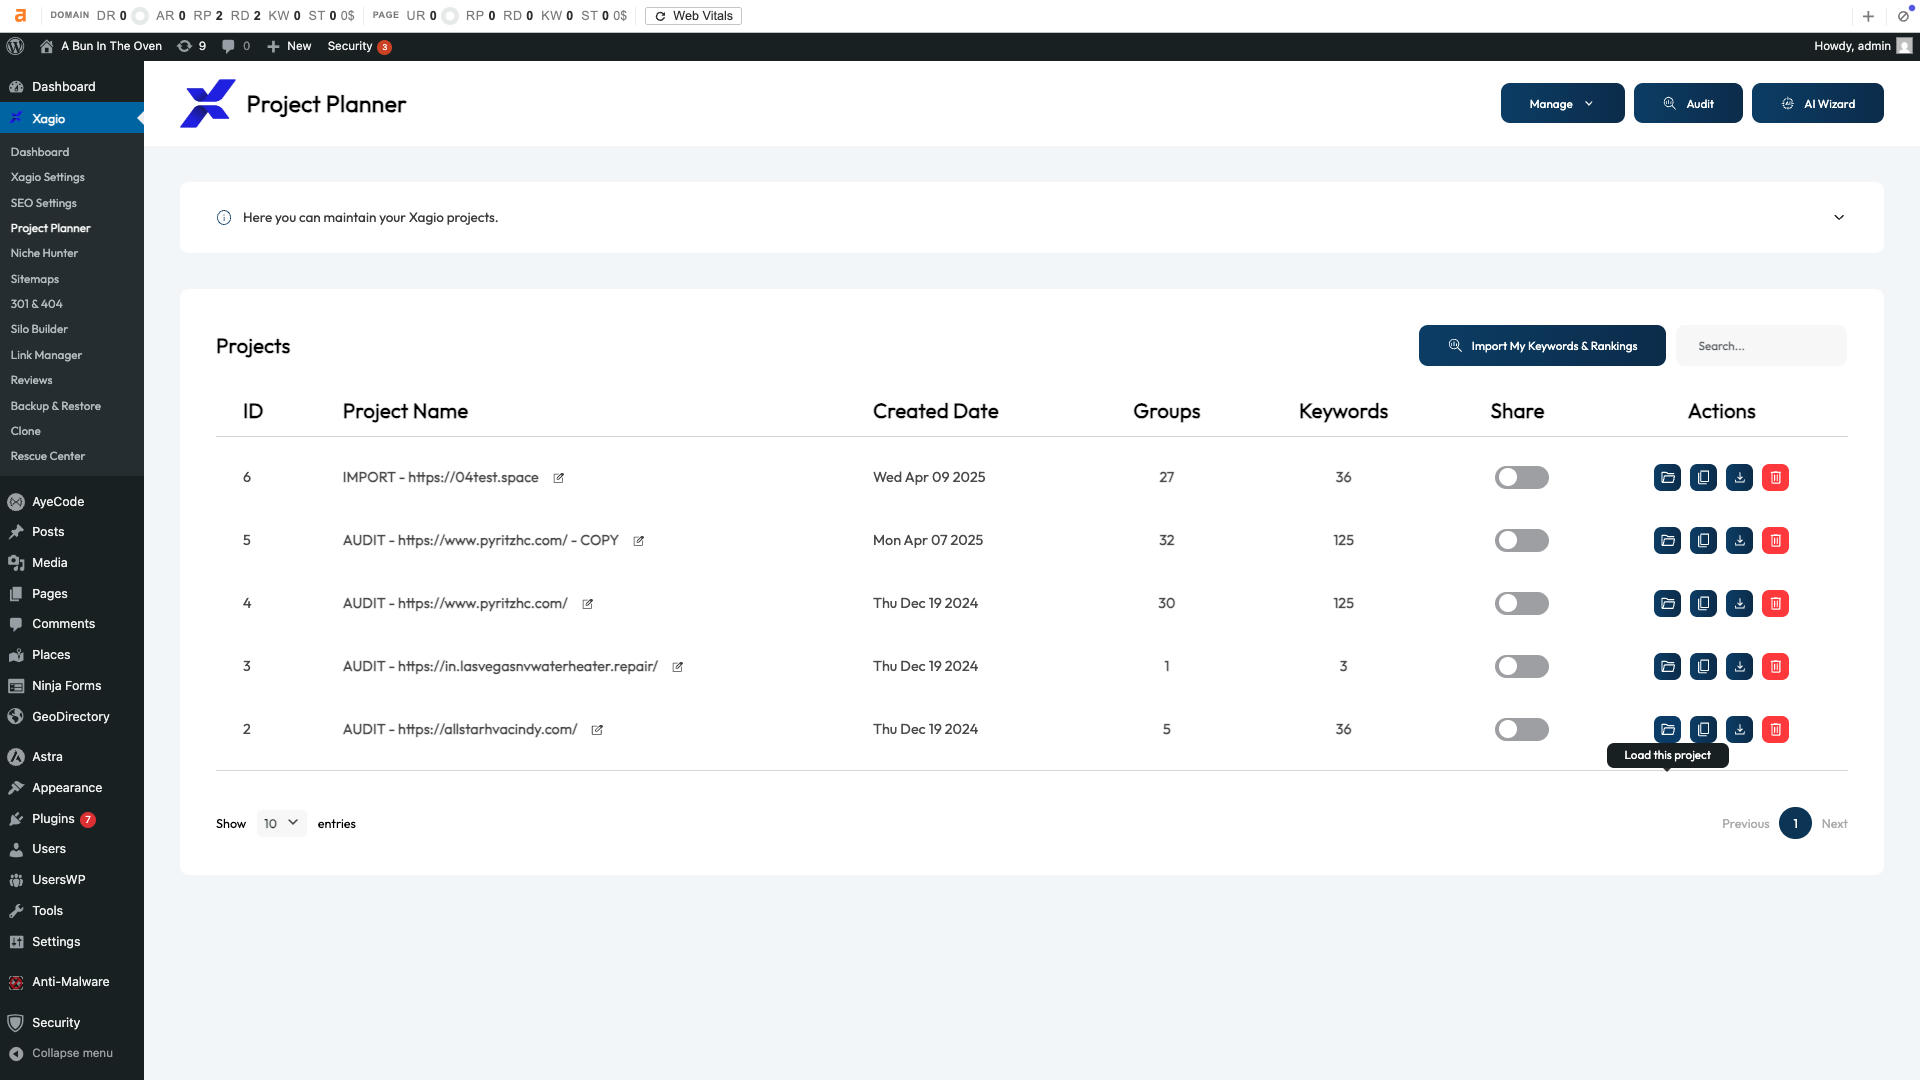The width and height of the screenshot is (1920, 1080).
Task: Open Xagio Settings submenu item
Action: [x=48, y=177]
